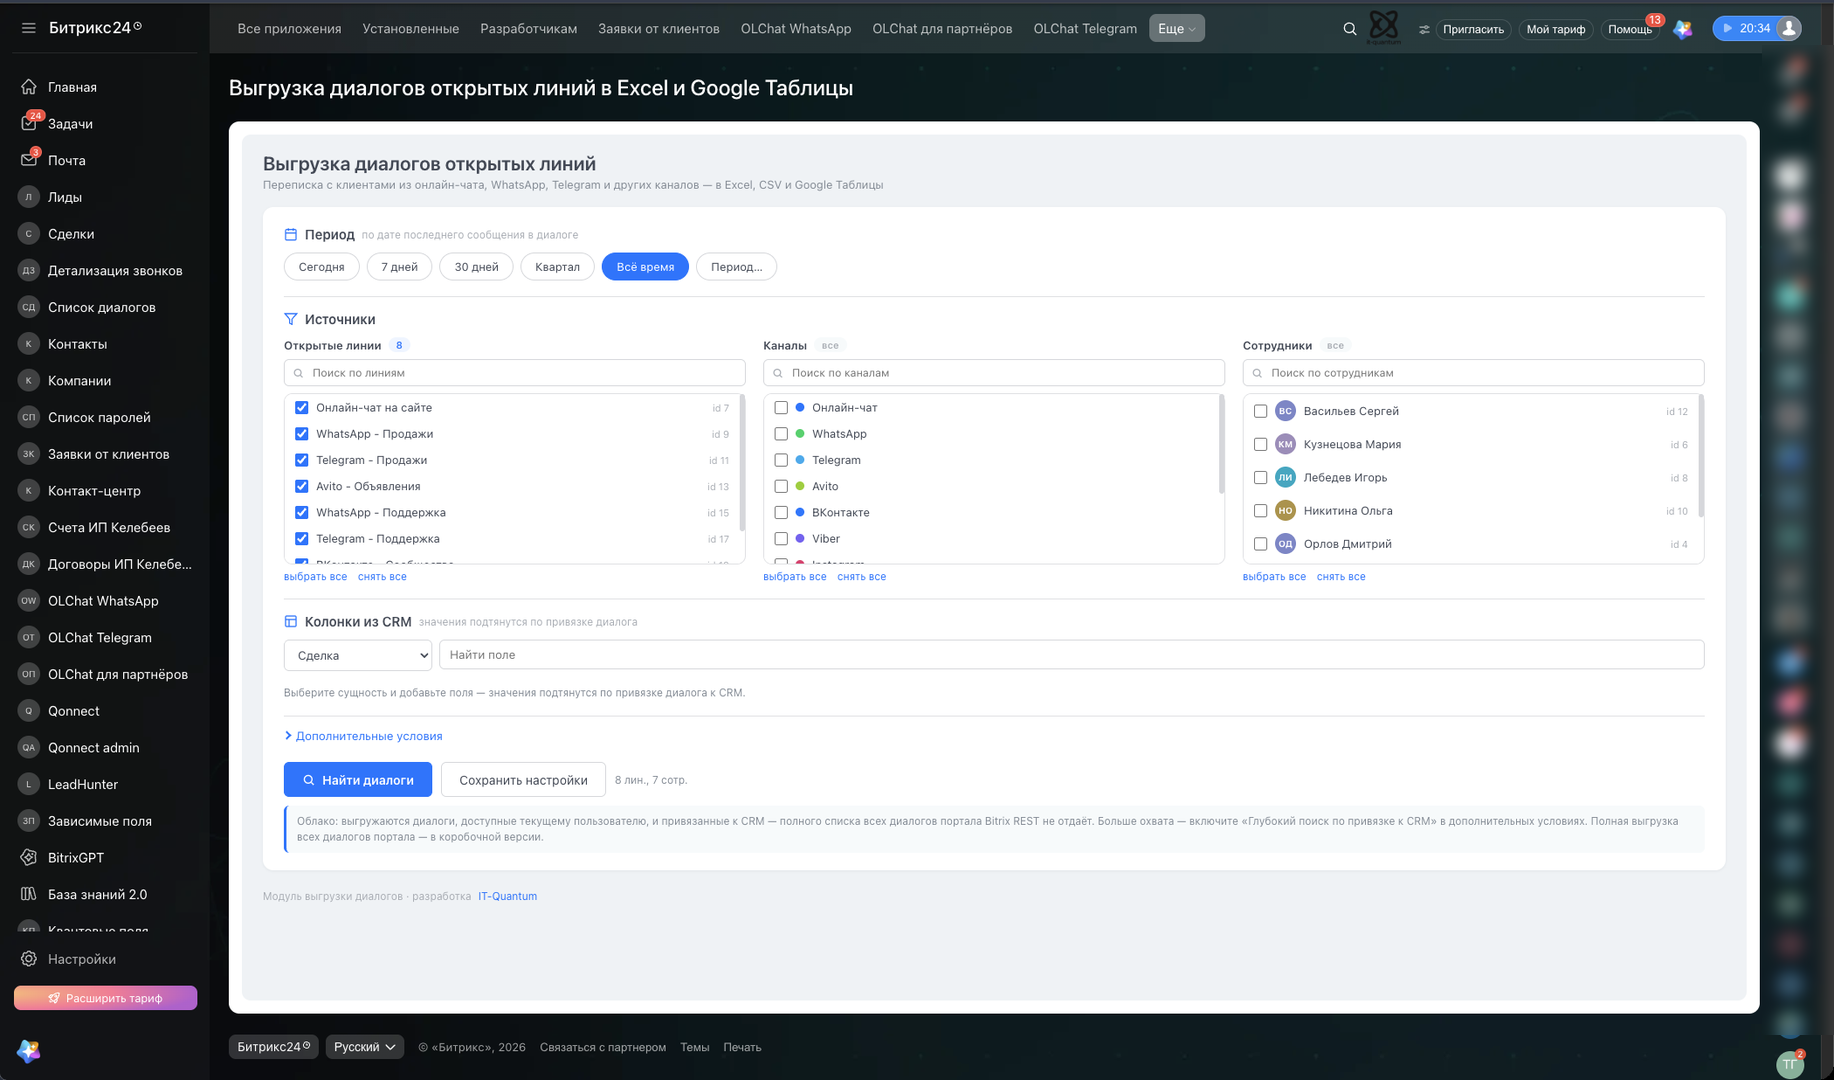Screen dimensions: 1834x1080
Task: Open the Сделка entity dropdown
Action: click(358, 655)
